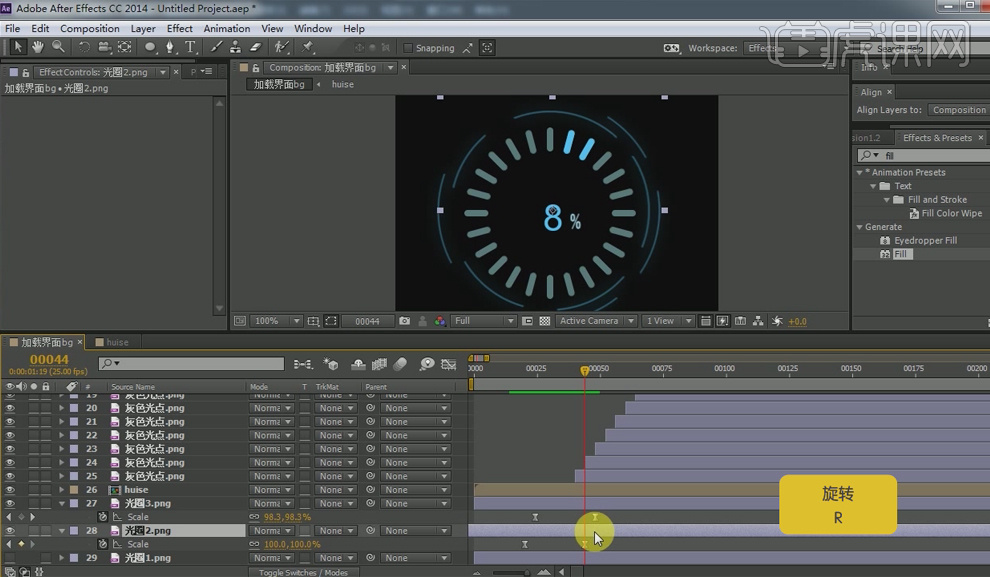
Task: Click the Scale stopwatch for 光圈2.png
Action: [102, 544]
